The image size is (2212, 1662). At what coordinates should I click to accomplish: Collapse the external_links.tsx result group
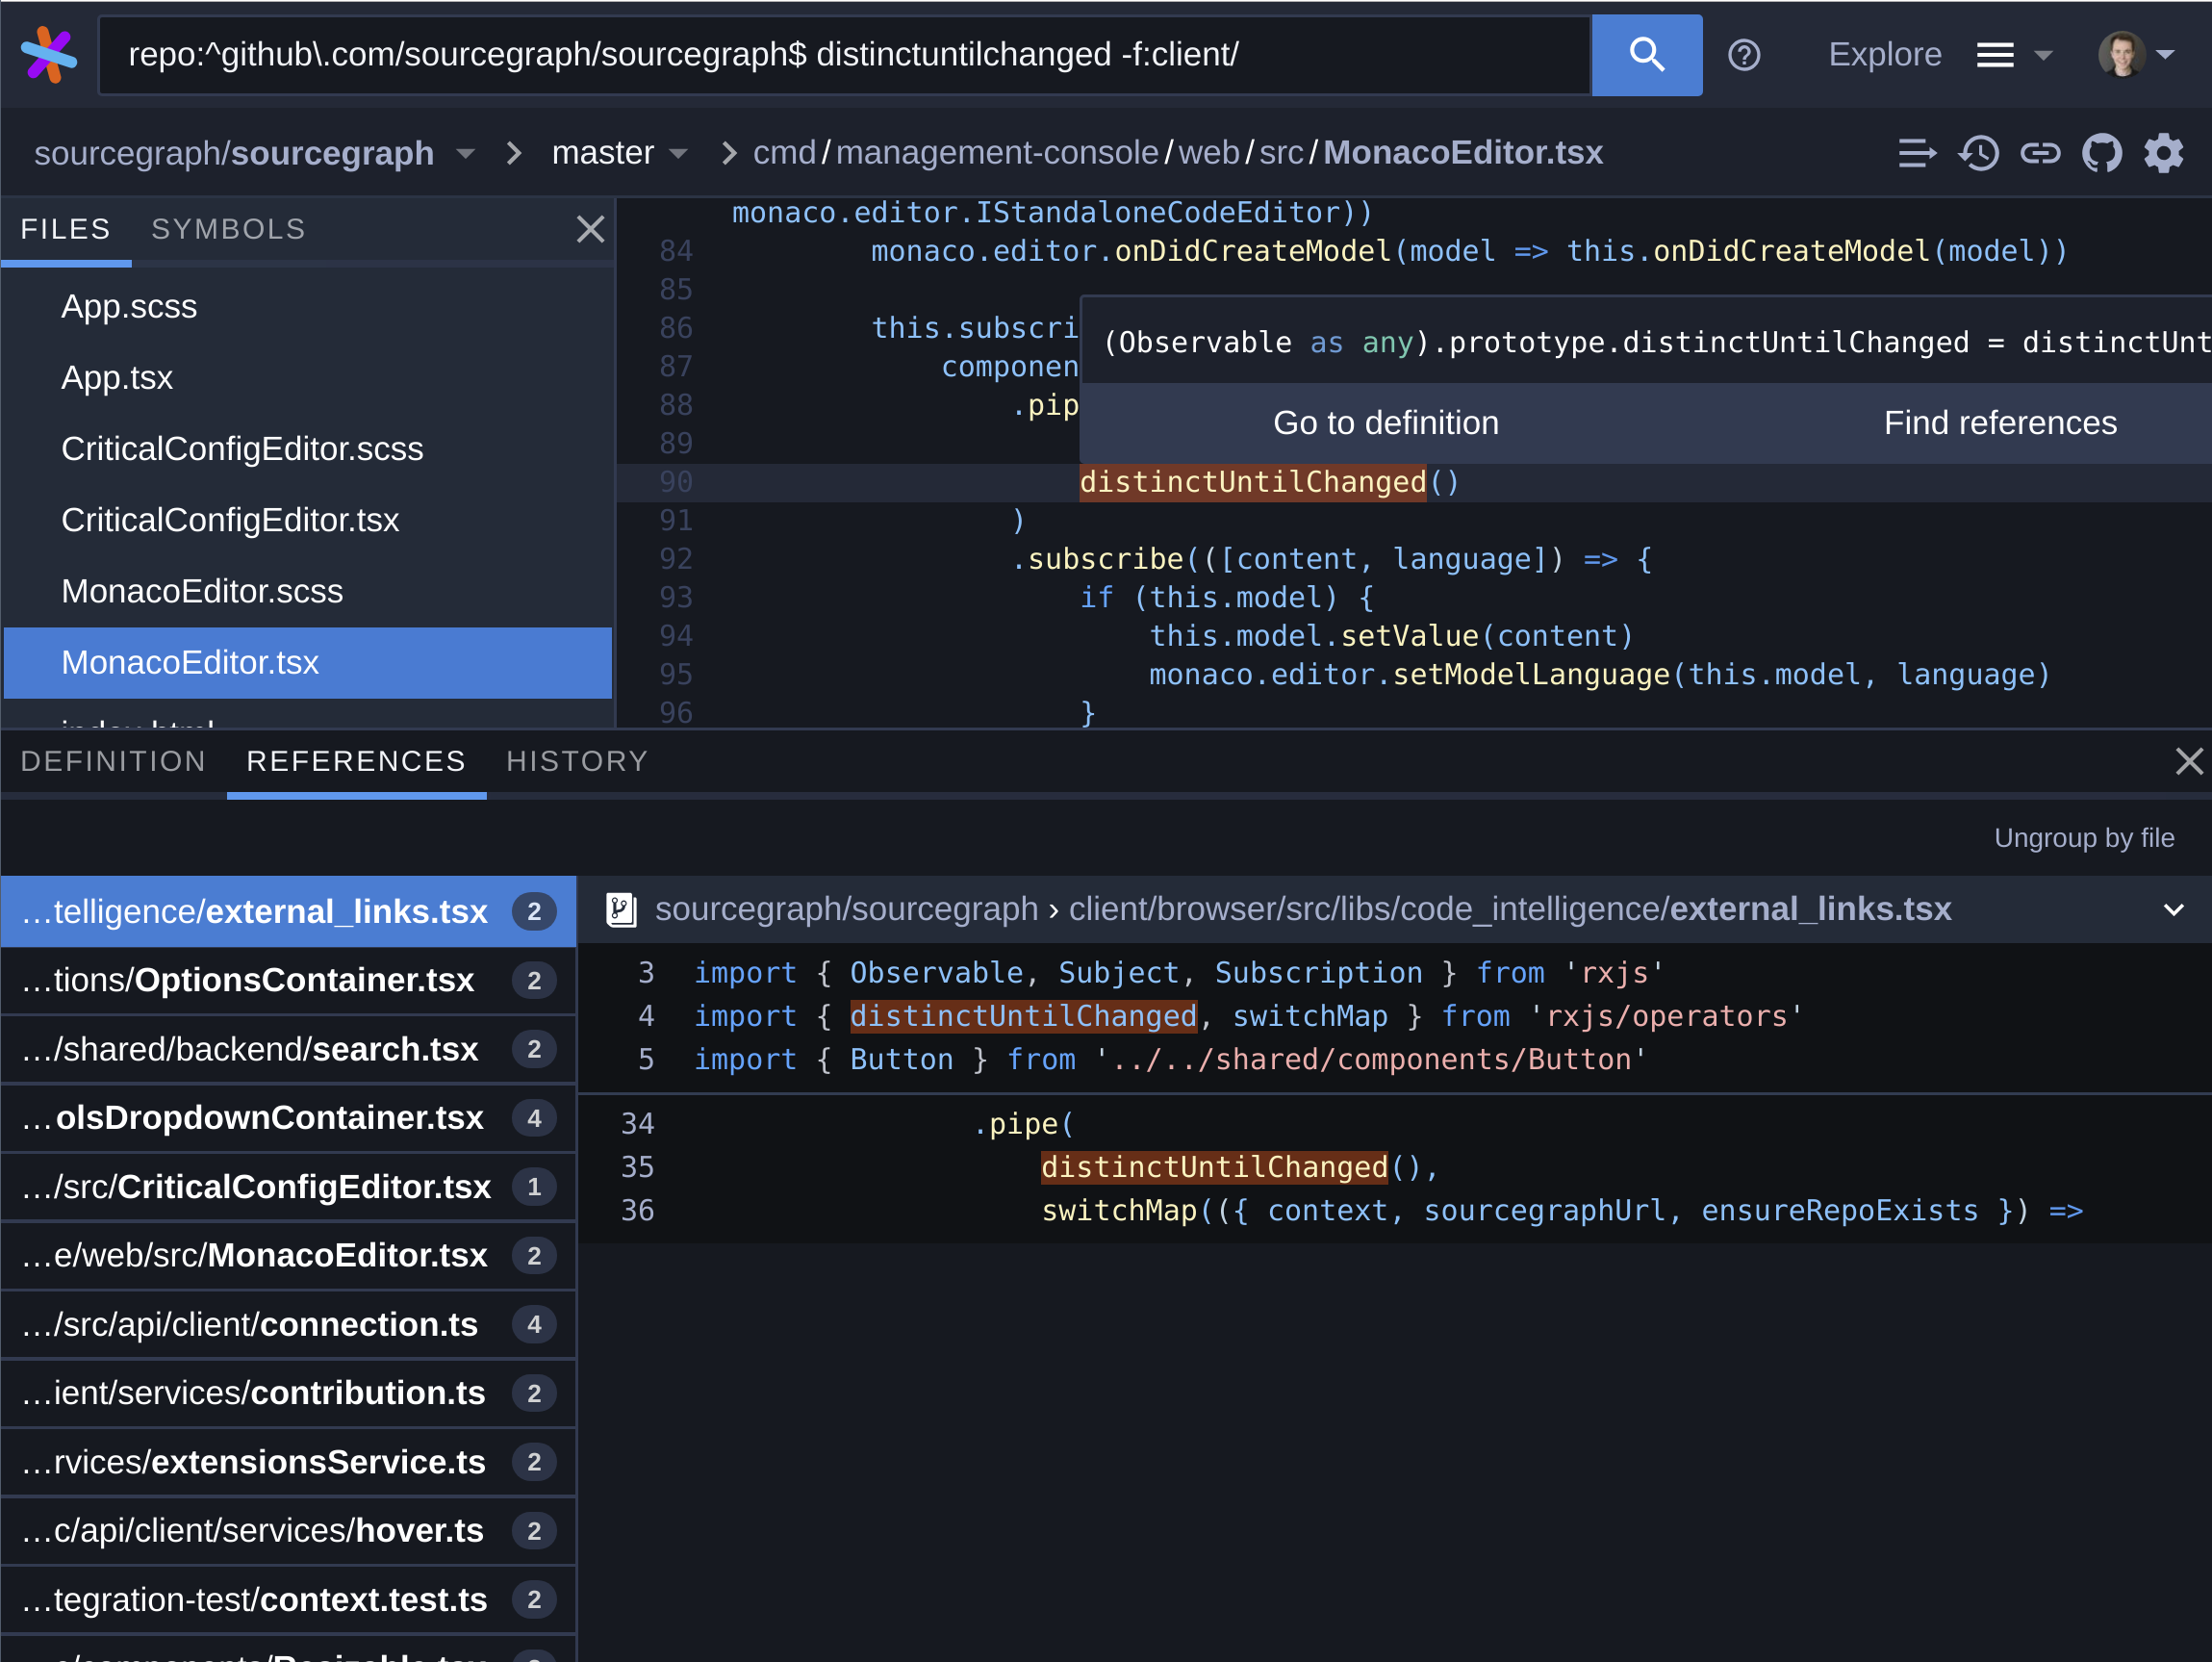coord(2173,909)
